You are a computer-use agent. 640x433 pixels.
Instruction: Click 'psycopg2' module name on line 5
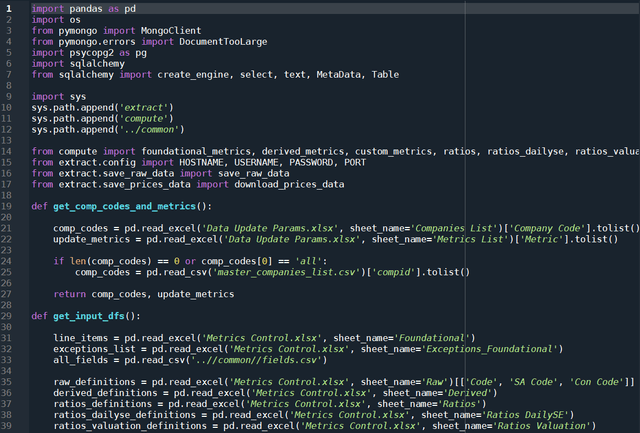(x=91, y=53)
